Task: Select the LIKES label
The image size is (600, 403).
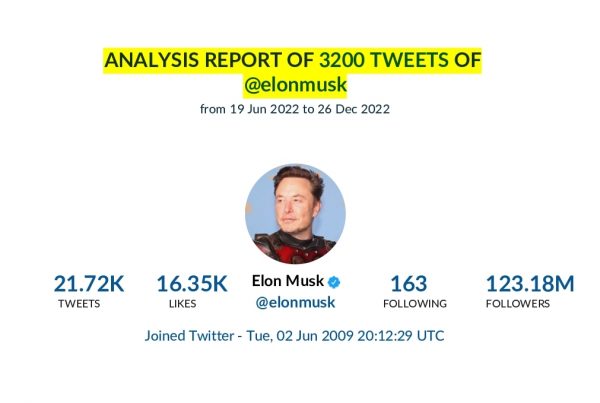Action: click(x=183, y=304)
